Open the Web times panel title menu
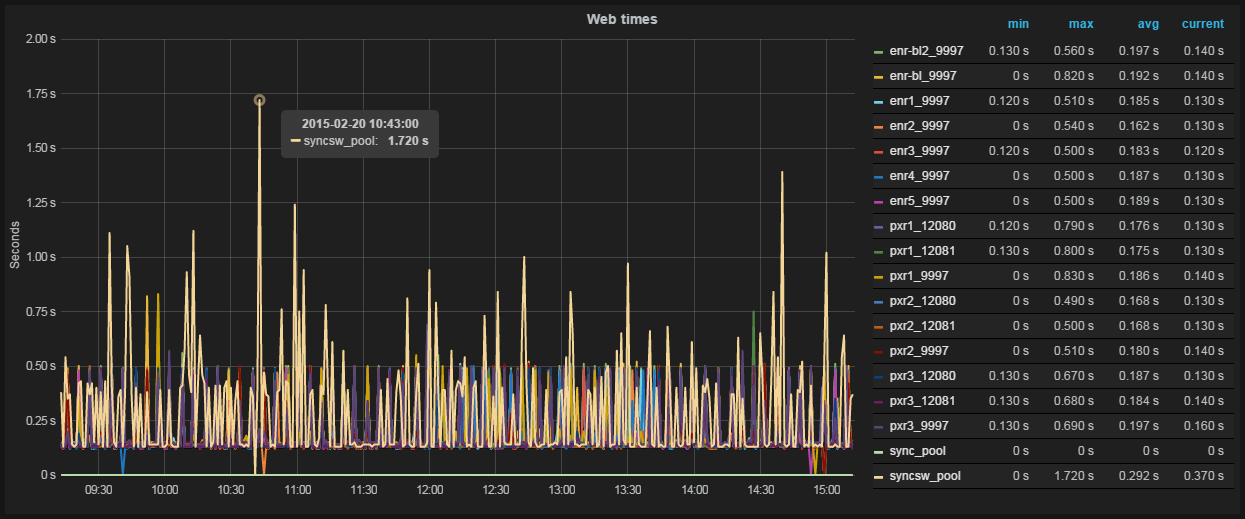 621,19
